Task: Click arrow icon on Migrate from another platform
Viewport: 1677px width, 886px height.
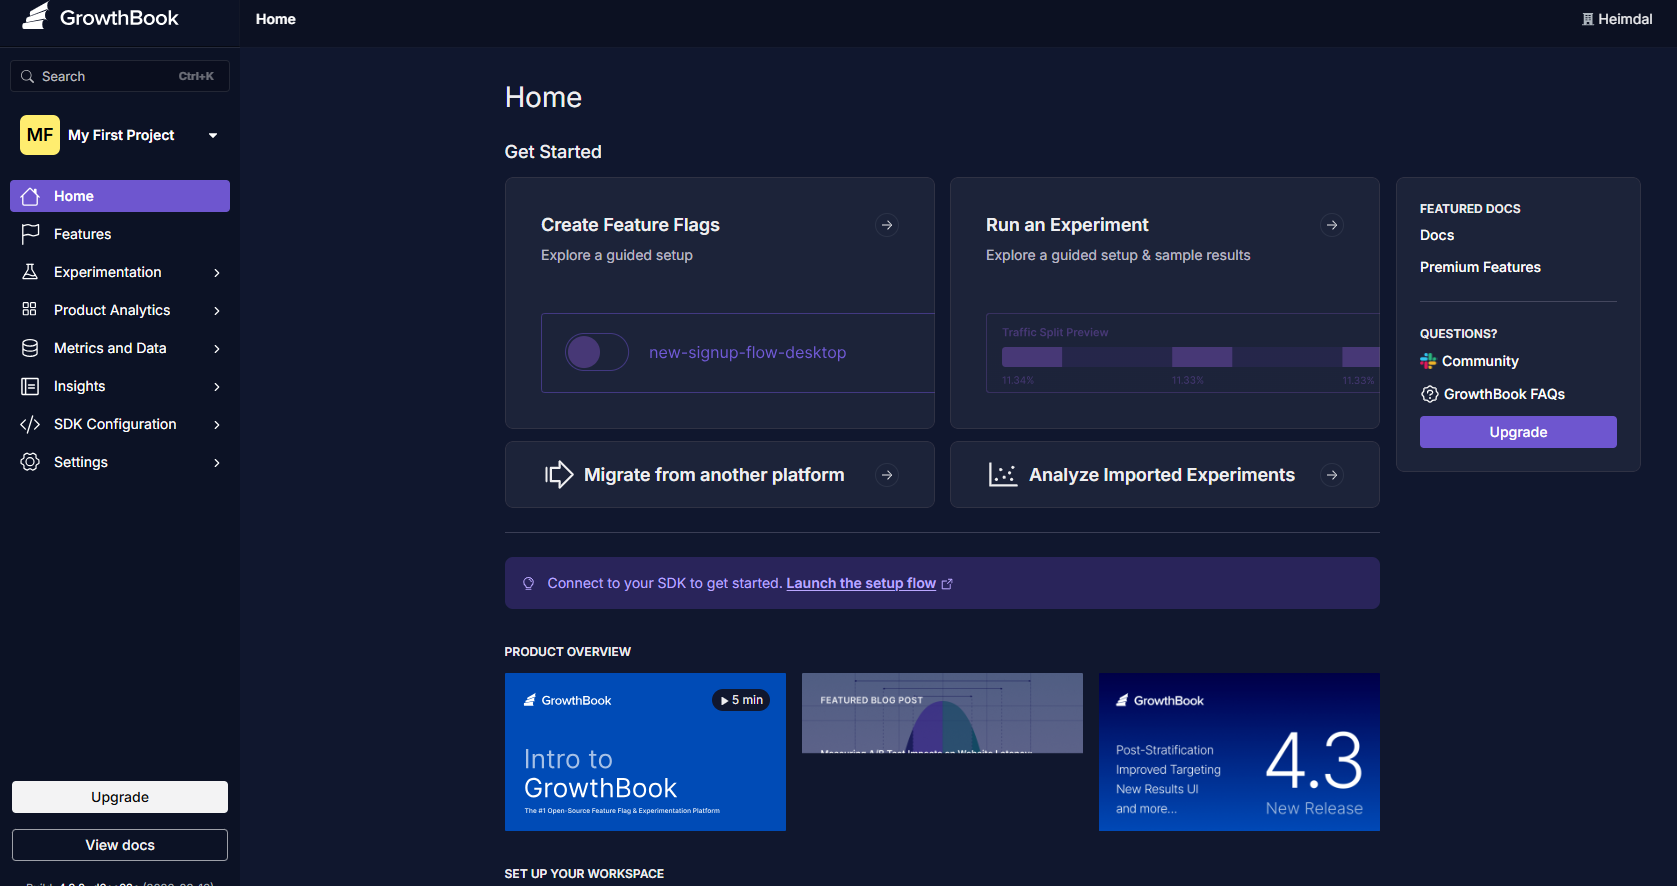Action: pos(887,475)
